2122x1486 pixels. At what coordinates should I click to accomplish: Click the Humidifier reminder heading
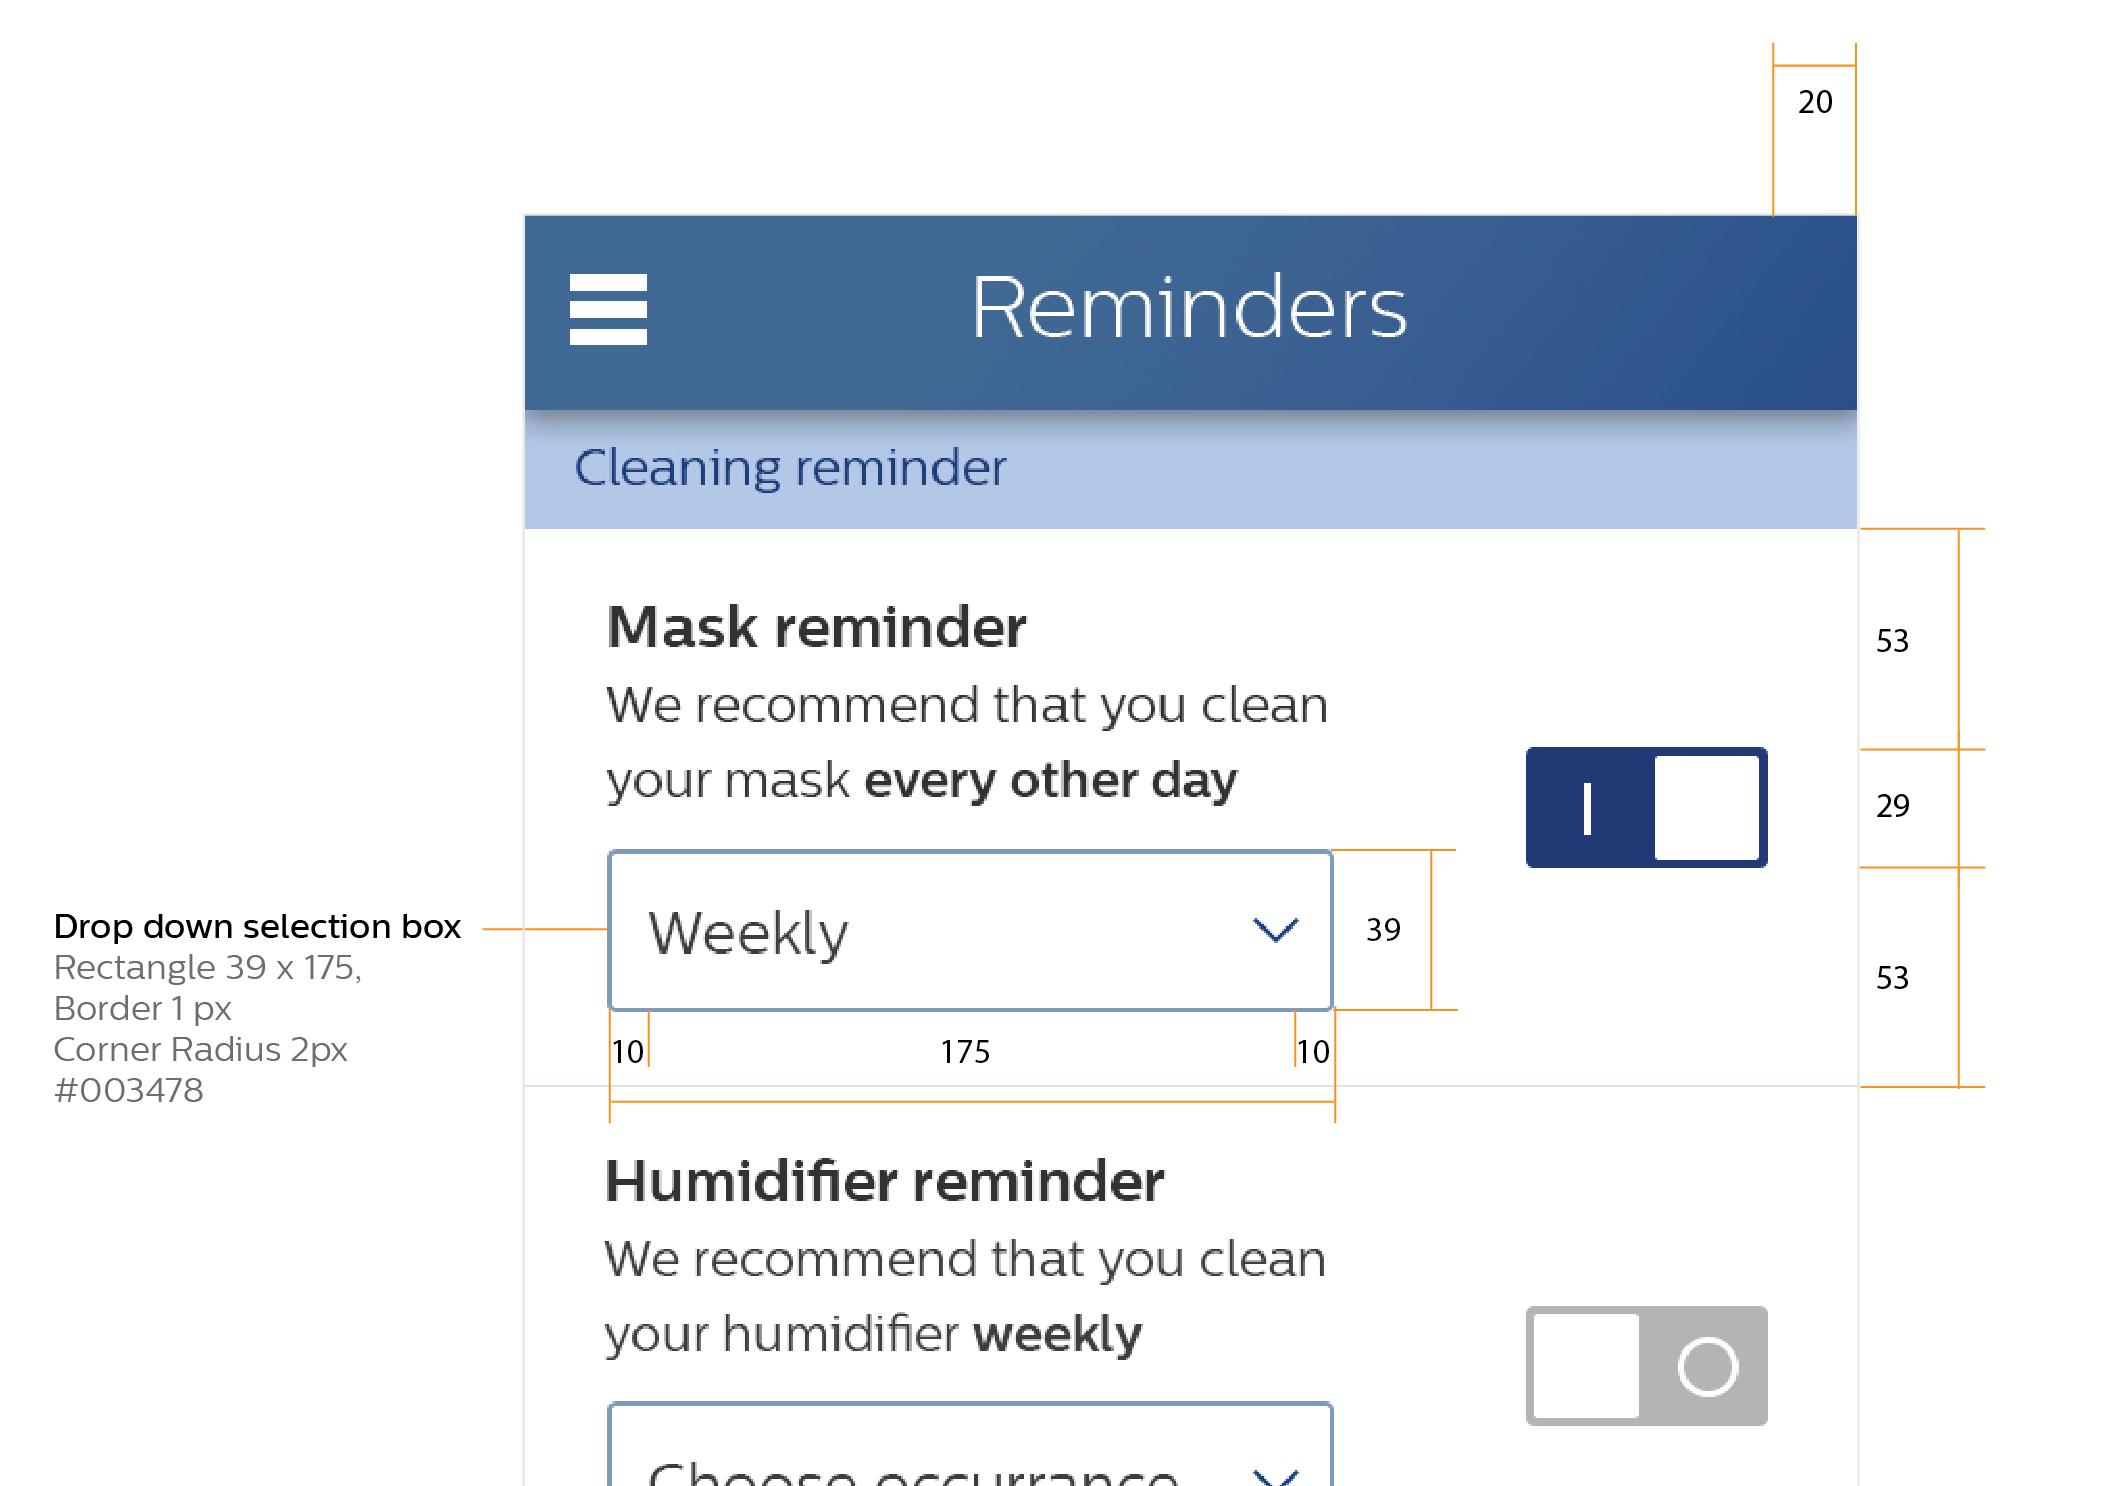[884, 1182]
